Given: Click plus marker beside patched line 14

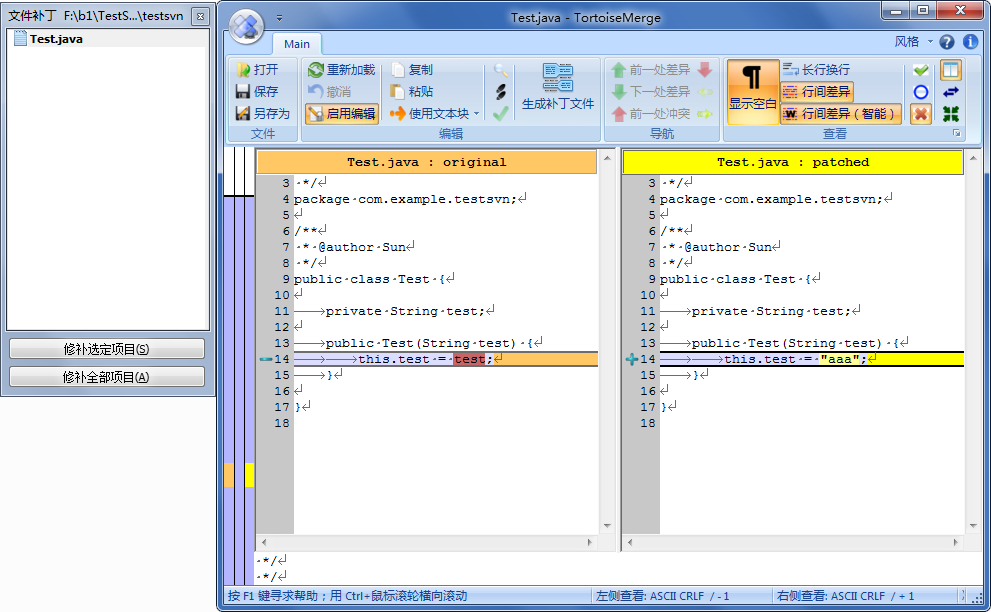Looking at the screenshot, I should click(631, 359).
